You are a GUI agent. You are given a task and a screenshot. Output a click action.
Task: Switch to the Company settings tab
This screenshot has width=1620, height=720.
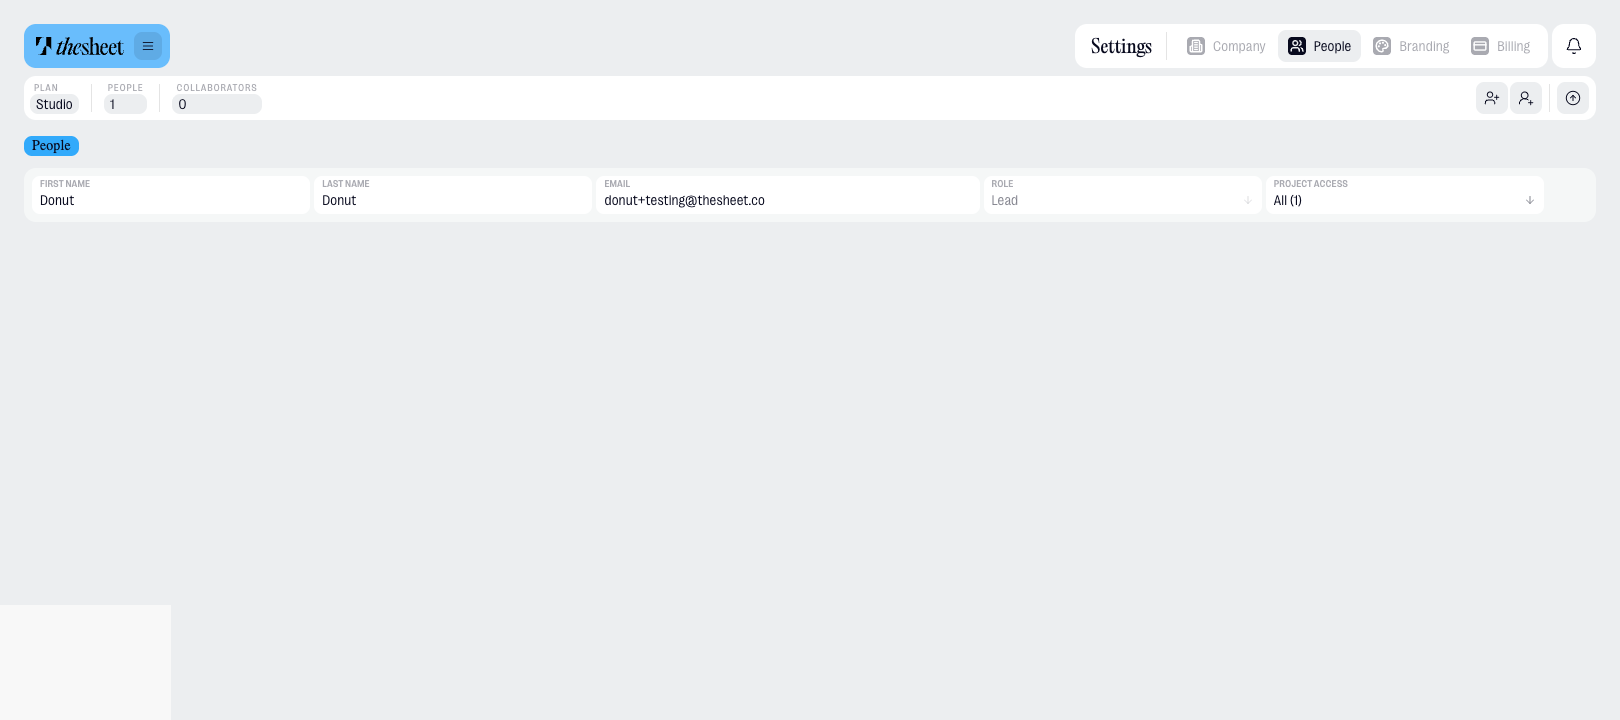point(1226,46)
